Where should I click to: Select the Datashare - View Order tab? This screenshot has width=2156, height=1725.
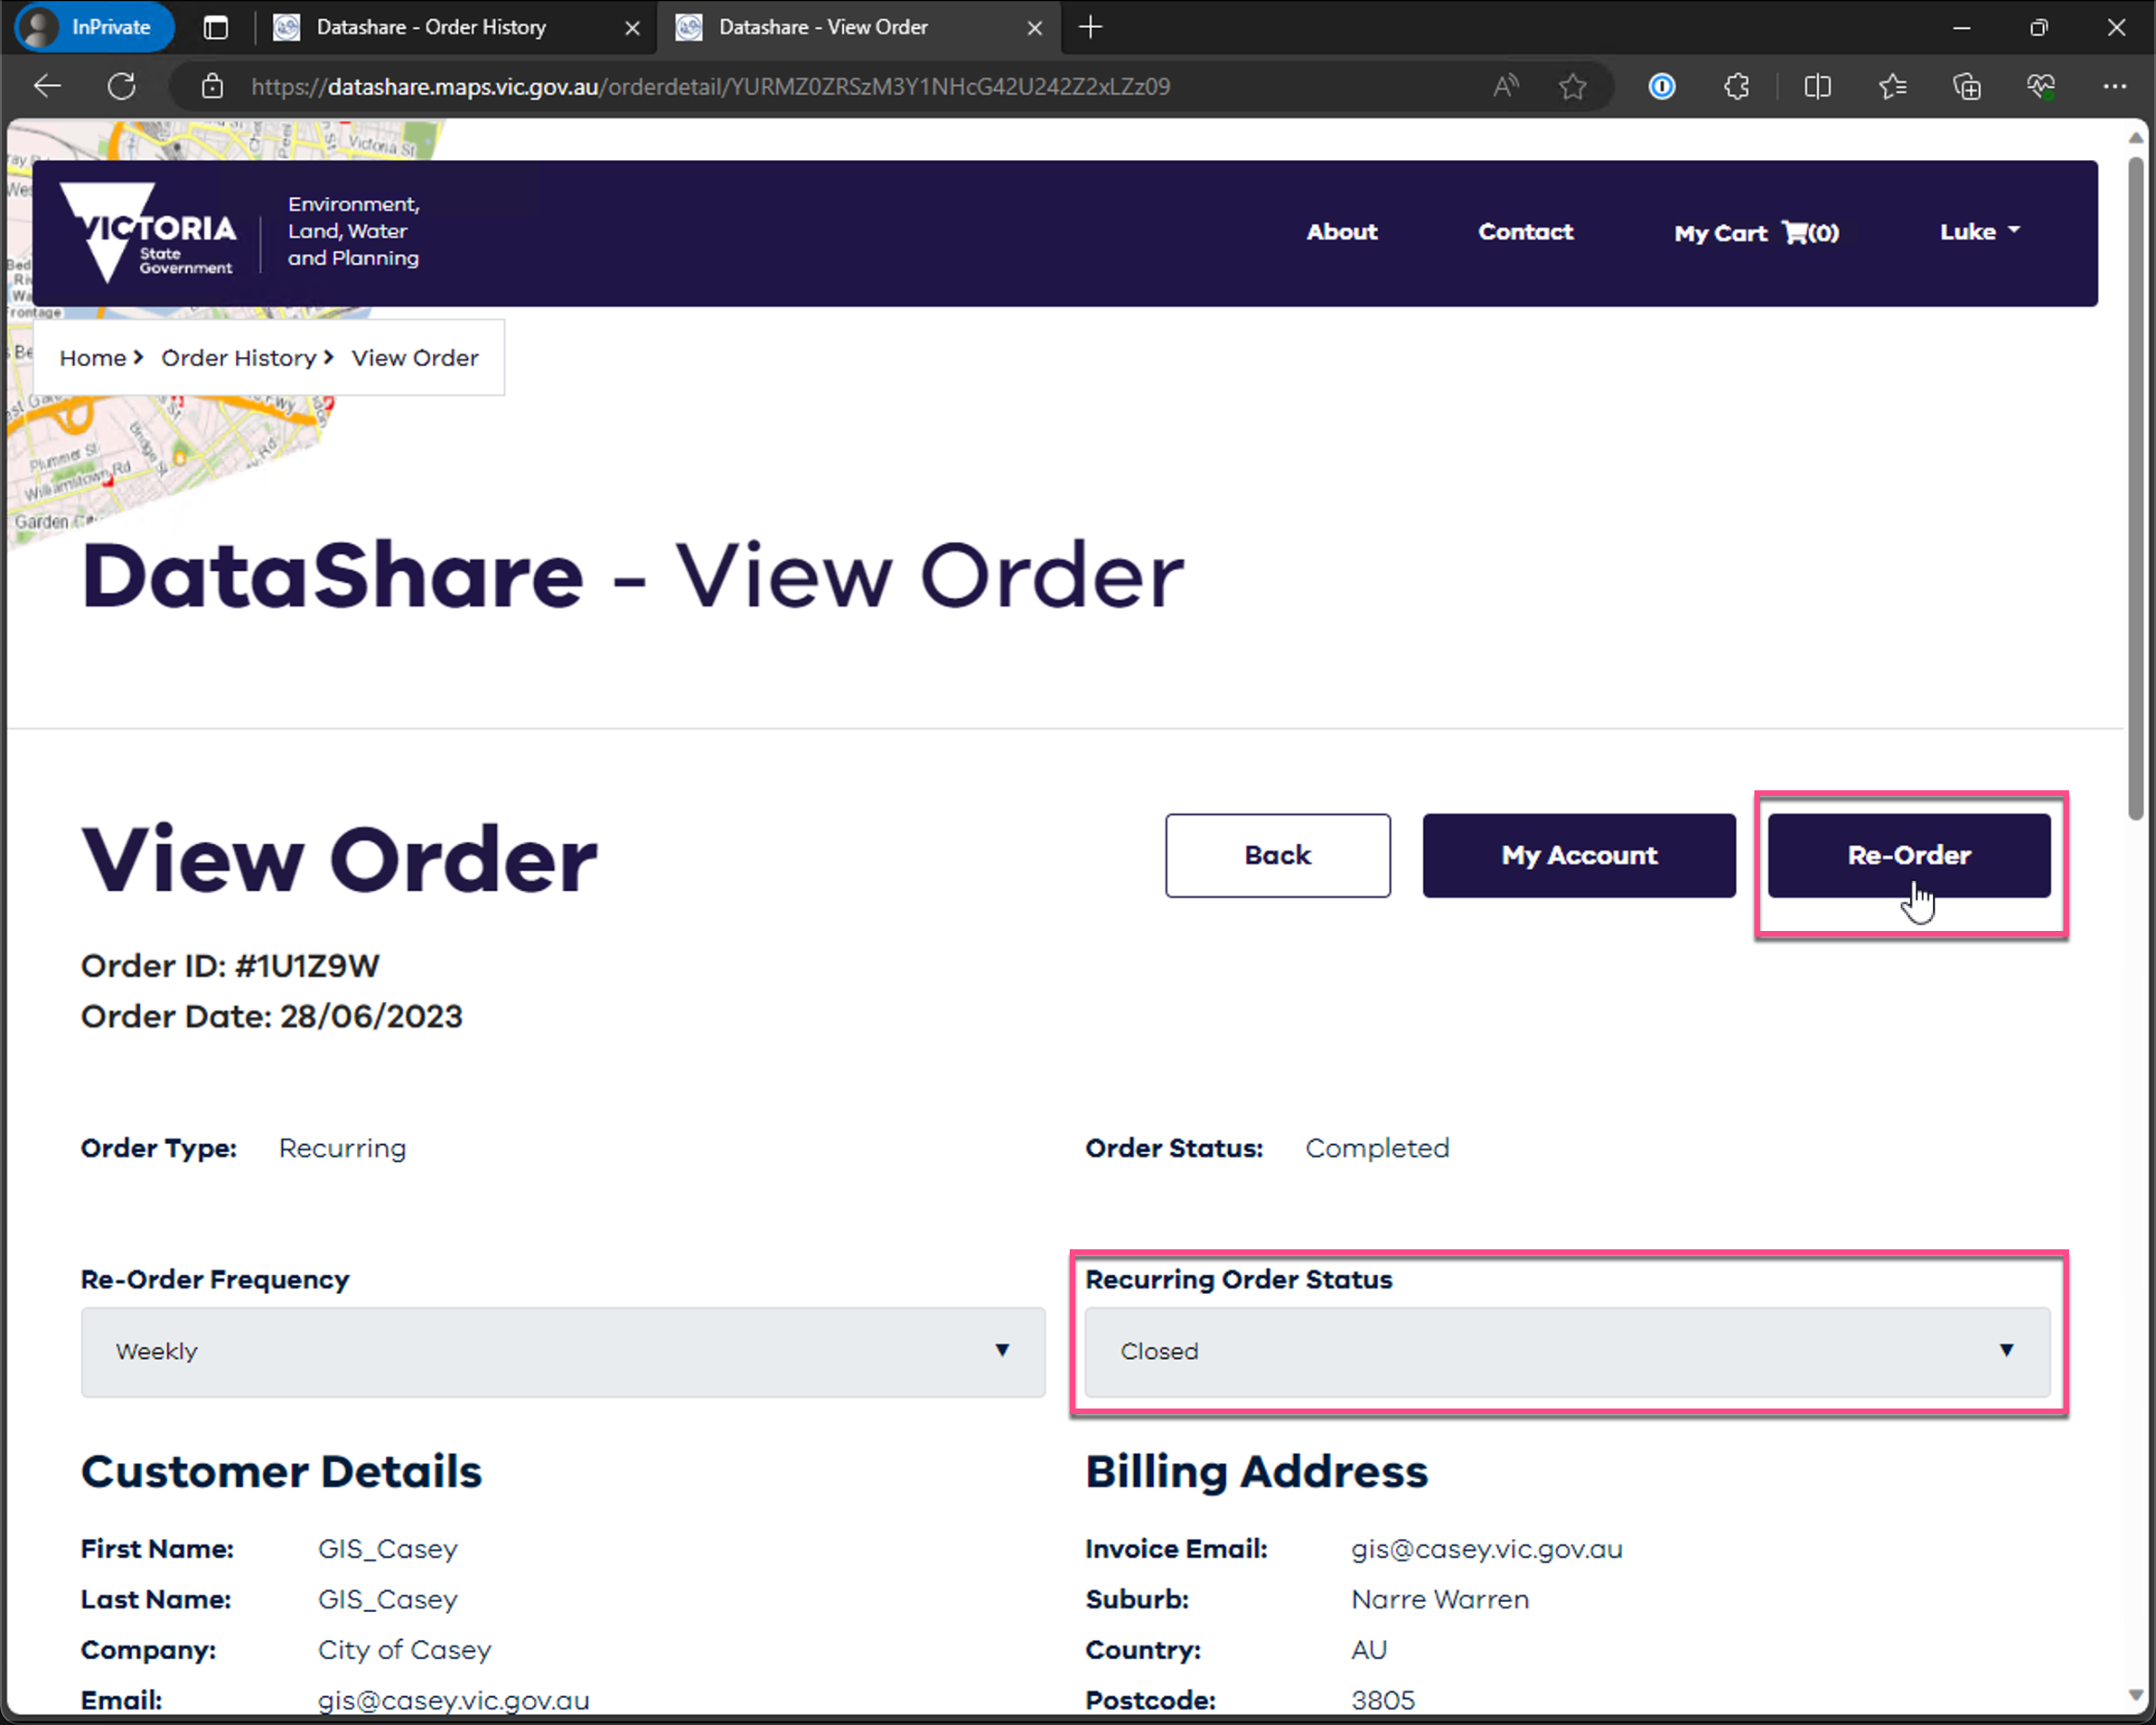858,27
